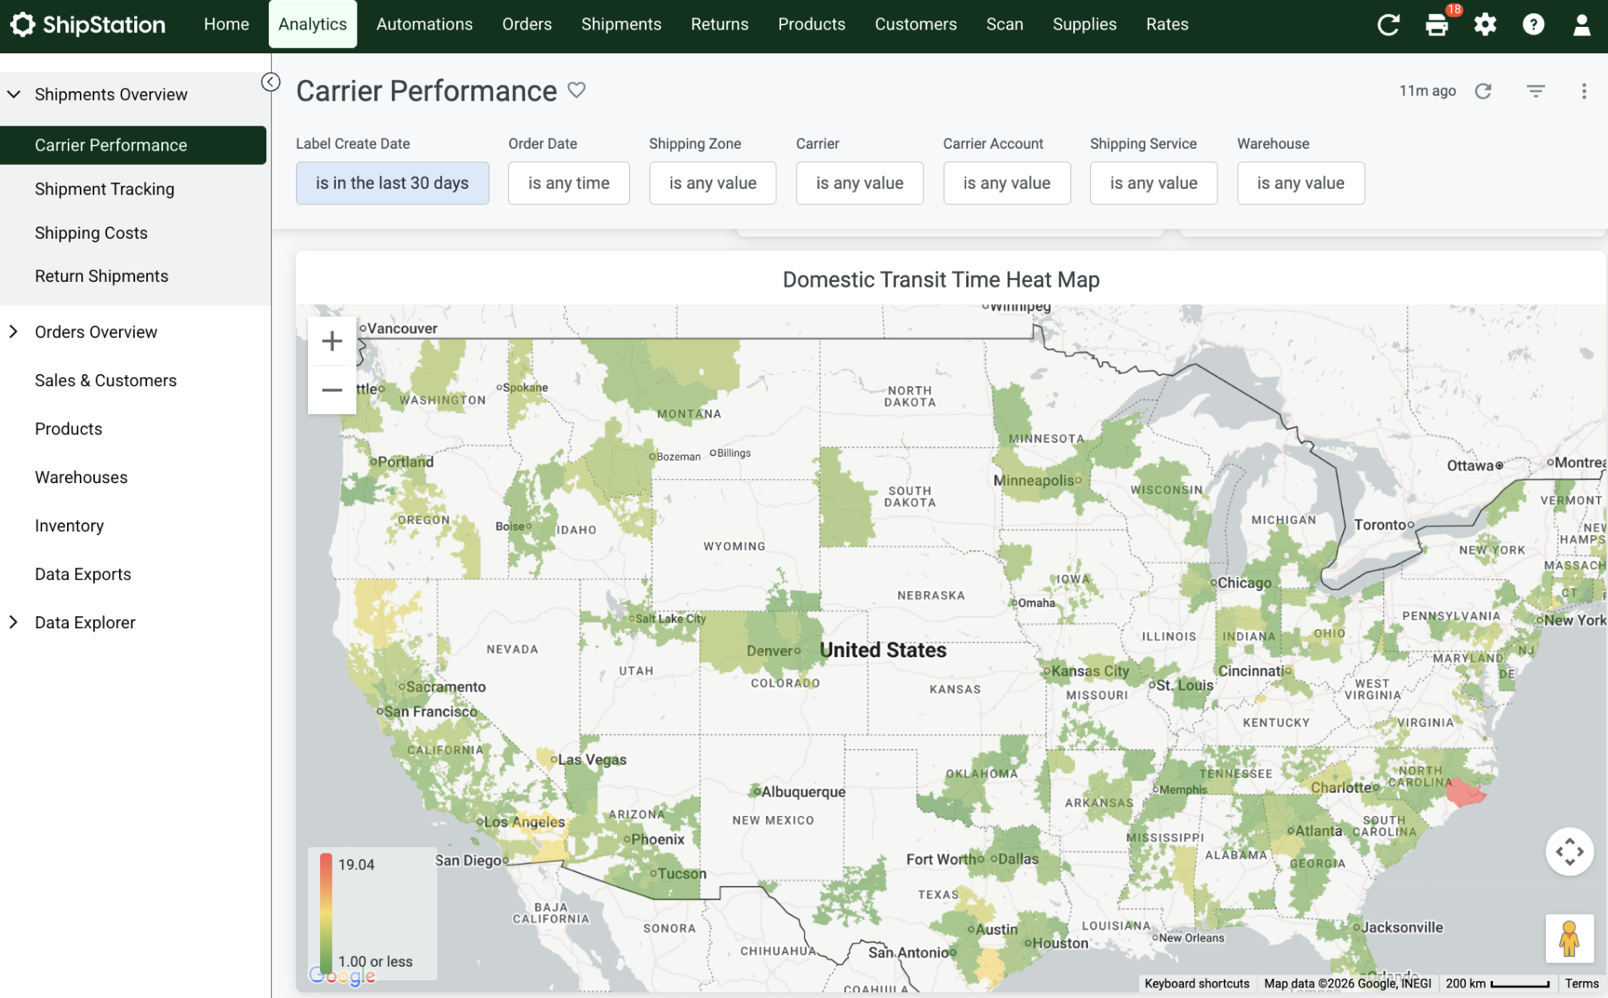Open Carrier Account filter dropdown
The height and width of the screenshot is (998, 1608).
pos(1007,183)
